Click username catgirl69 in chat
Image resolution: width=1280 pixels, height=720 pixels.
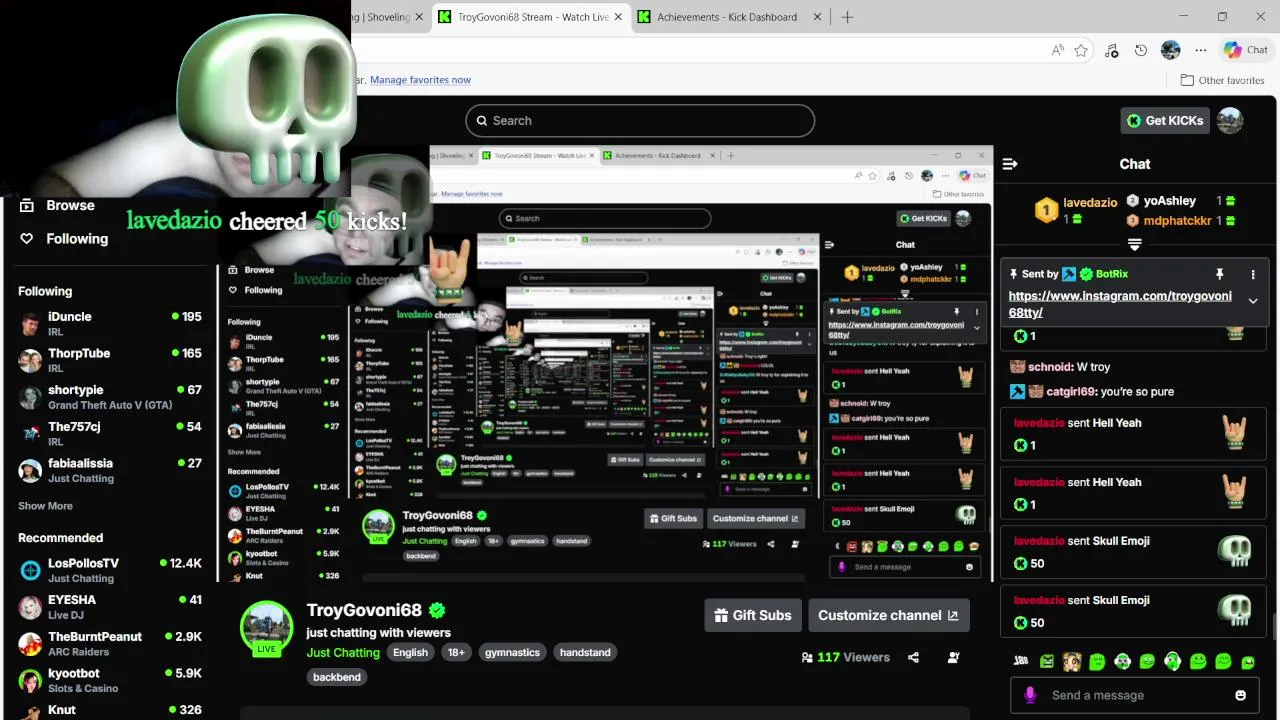[1071, 392]
